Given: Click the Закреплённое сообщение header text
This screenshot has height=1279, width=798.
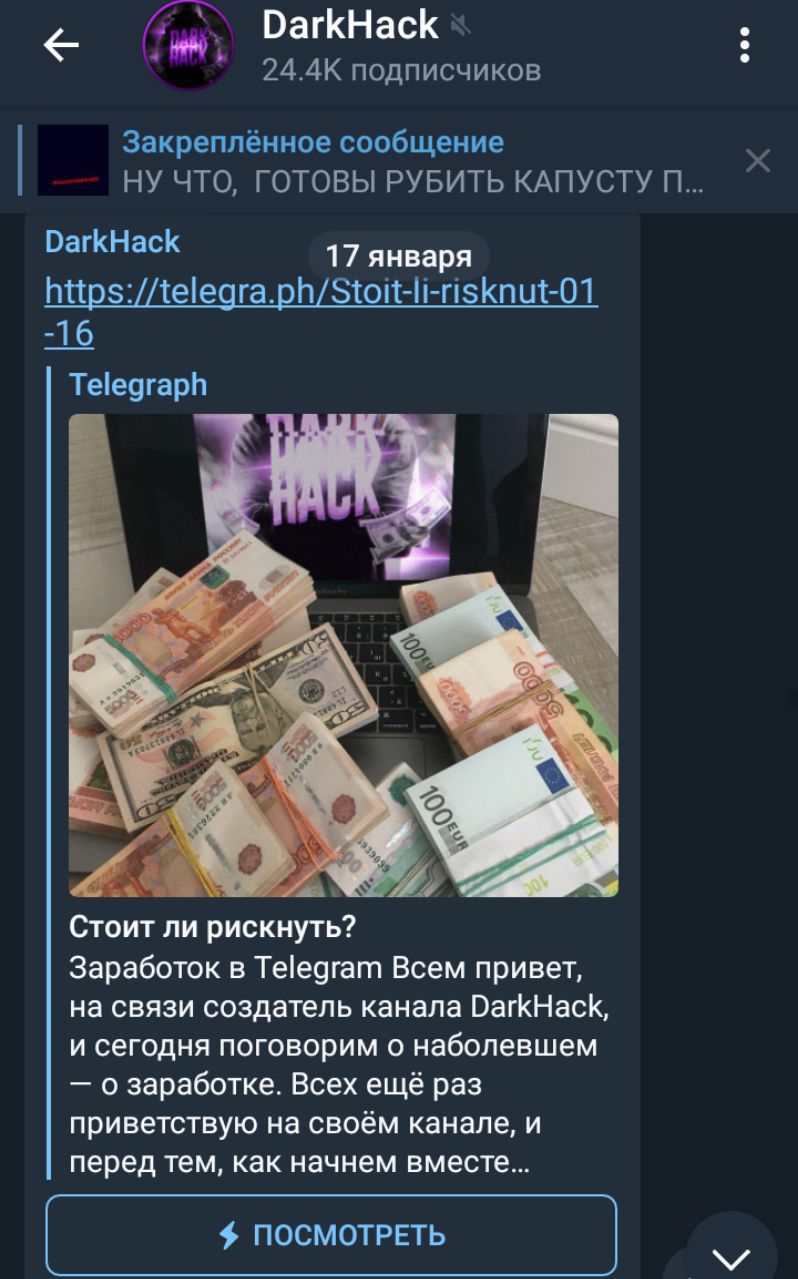Looking at the screenshot, I should 313,142.
